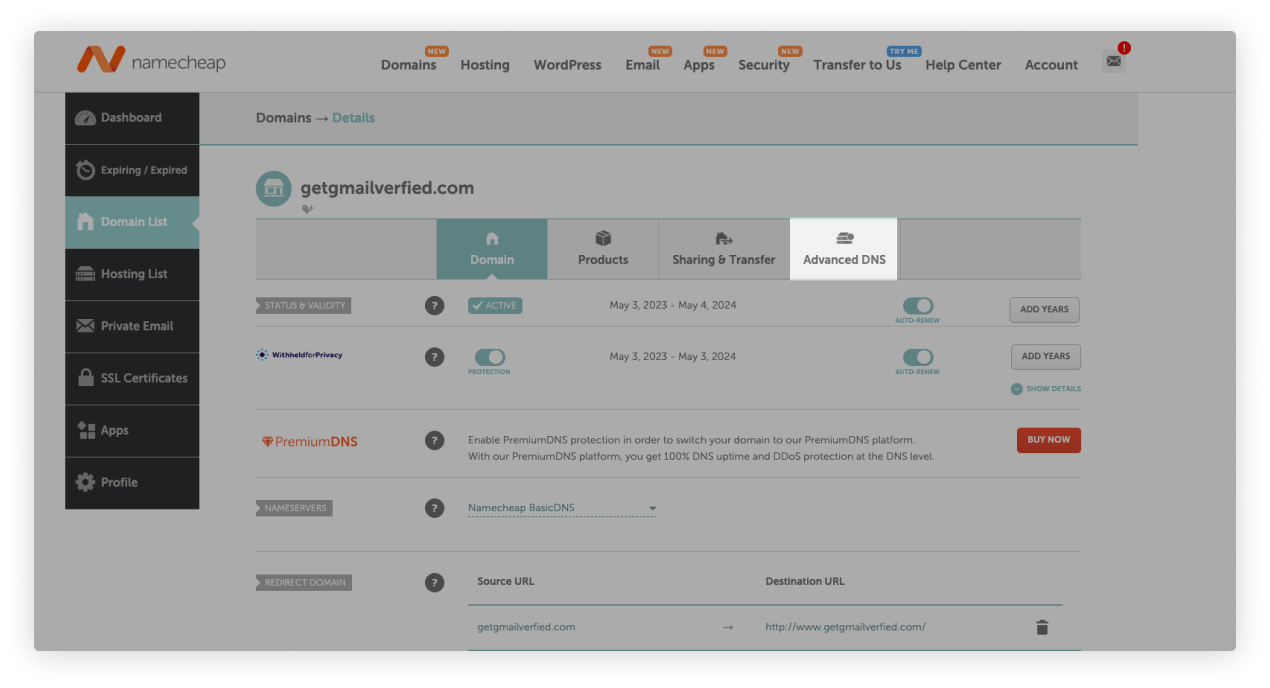The image size is (1270, 688).
Task: Switch to the Sharing & Transfer tab
Action: click(724, 249)
